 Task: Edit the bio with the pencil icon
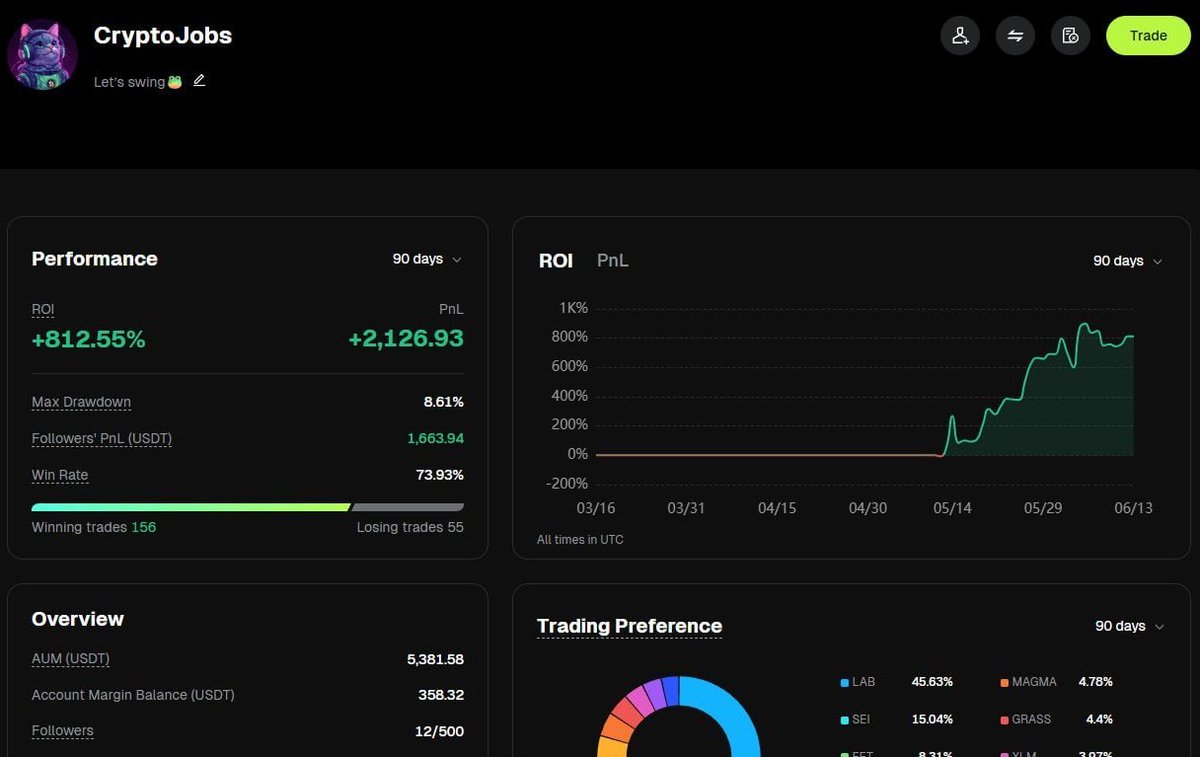199,81
